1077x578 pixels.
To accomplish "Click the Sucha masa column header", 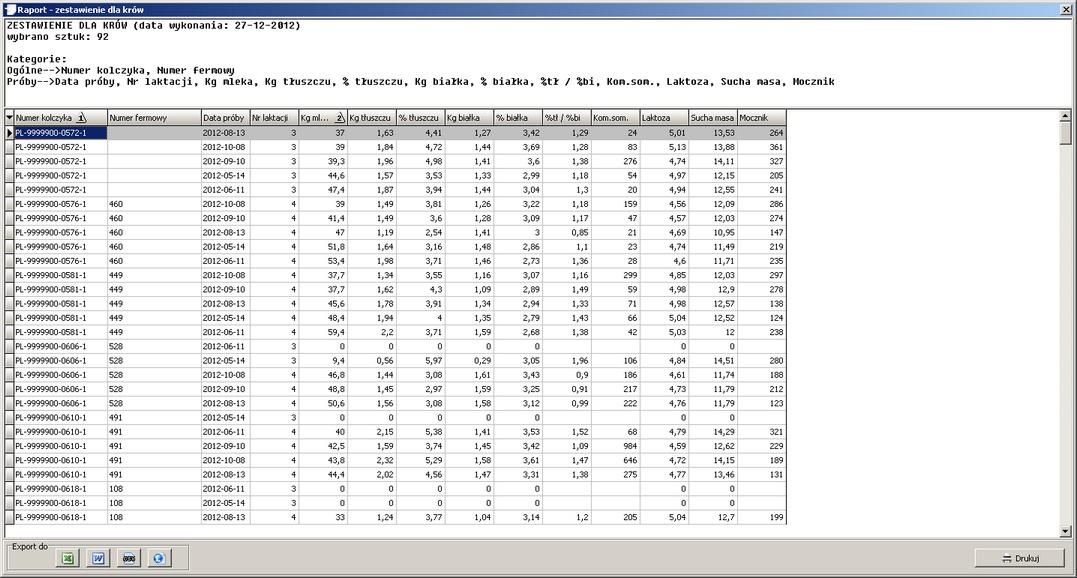I will (711, 118).
